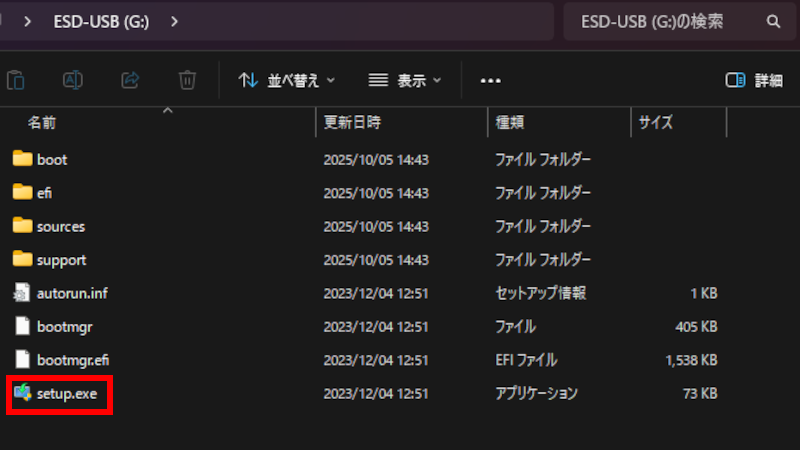Click the delete trash can icon

click(x=187, y=80)
